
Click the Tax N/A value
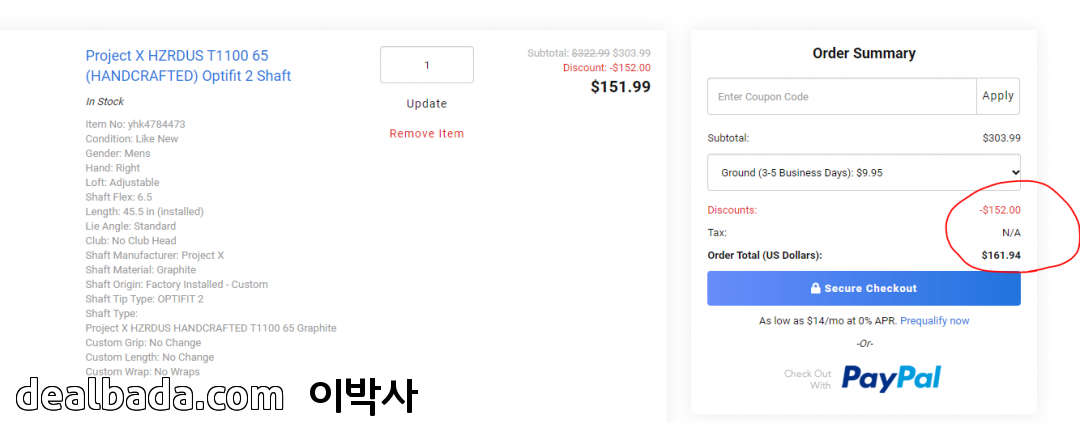pos(1011,233)
